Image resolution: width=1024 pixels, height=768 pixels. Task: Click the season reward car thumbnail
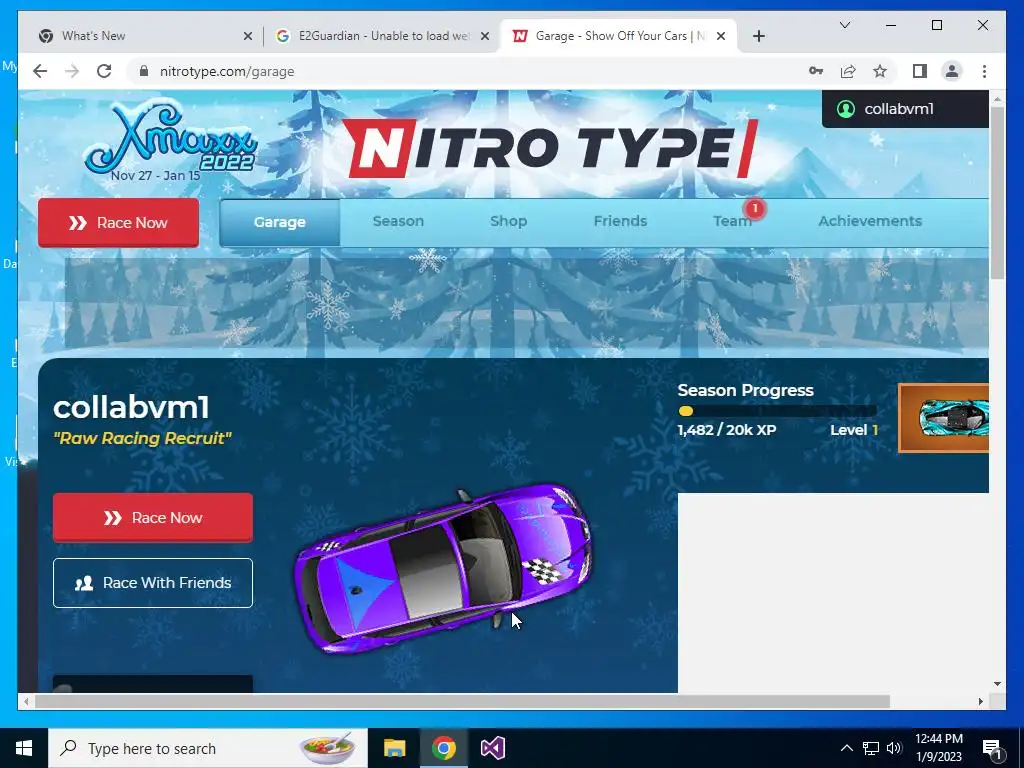pyautogui.click(x=944, y=418)
